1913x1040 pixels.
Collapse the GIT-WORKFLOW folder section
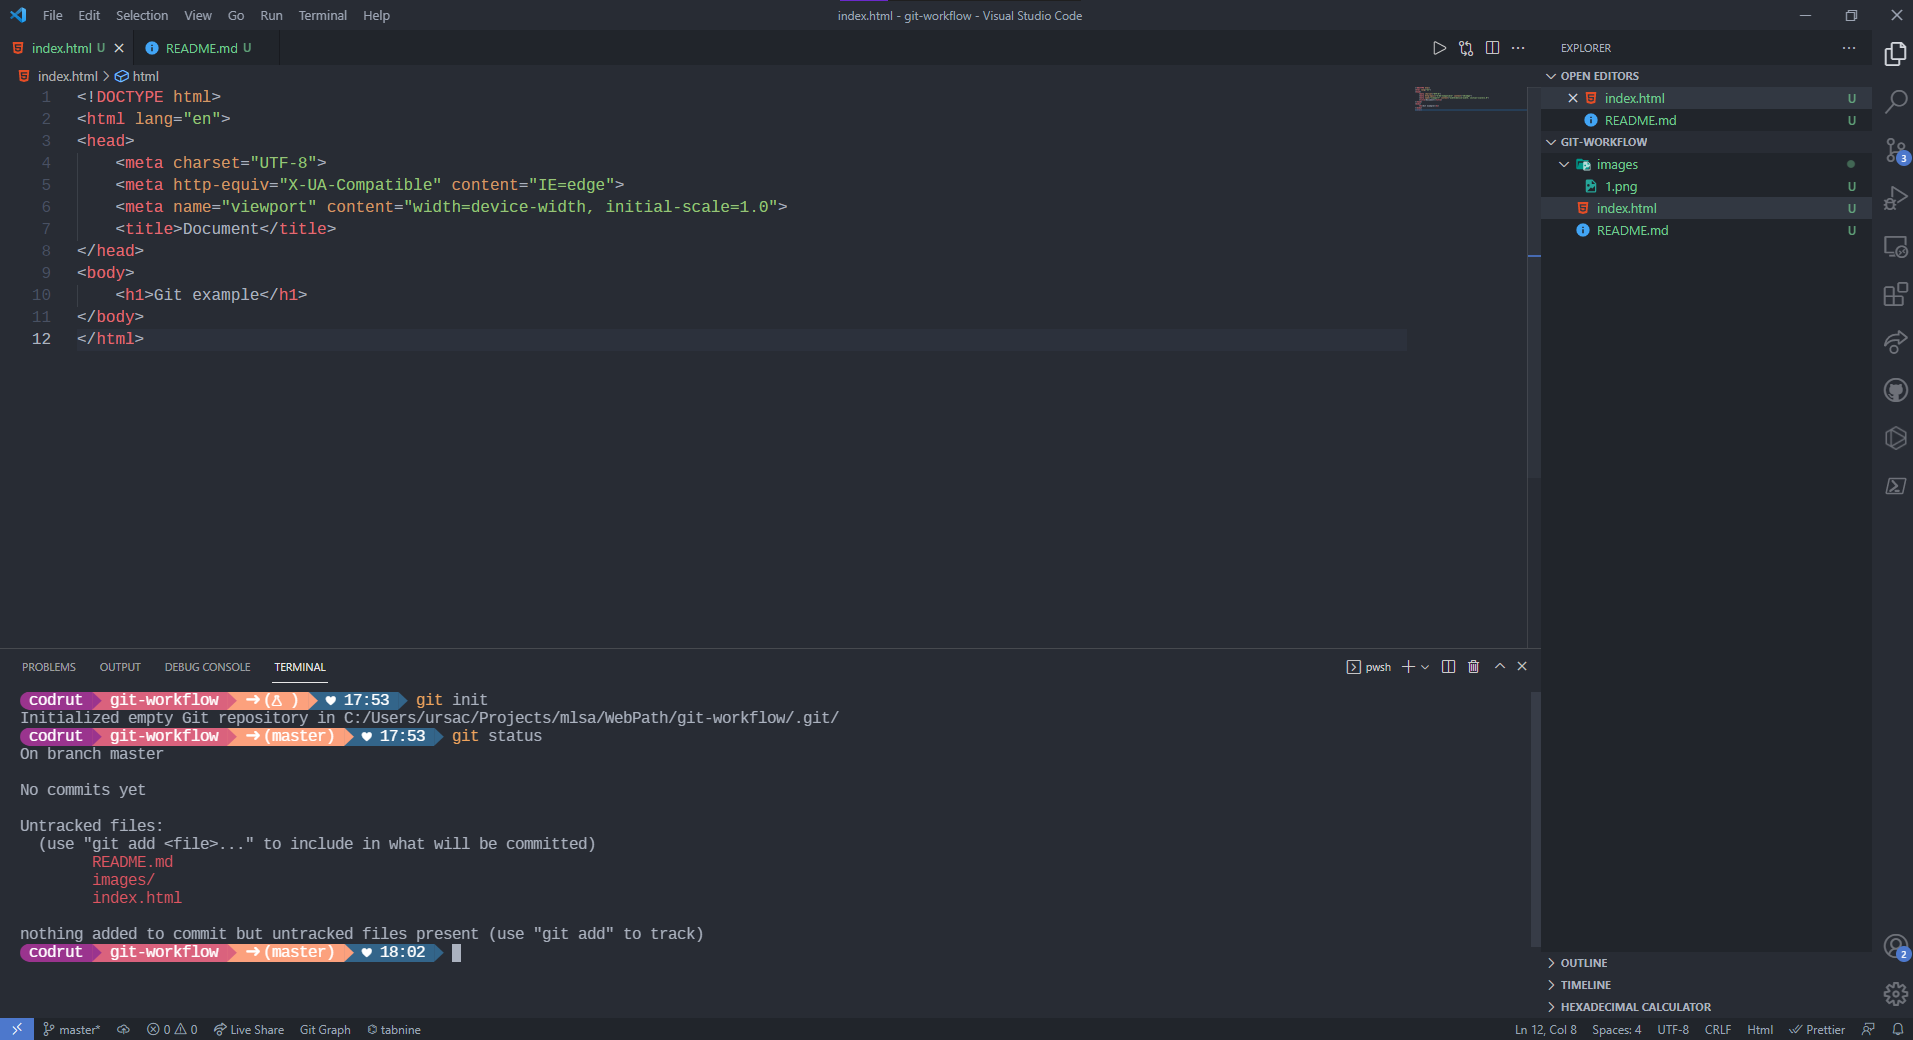coord(1603,142)
